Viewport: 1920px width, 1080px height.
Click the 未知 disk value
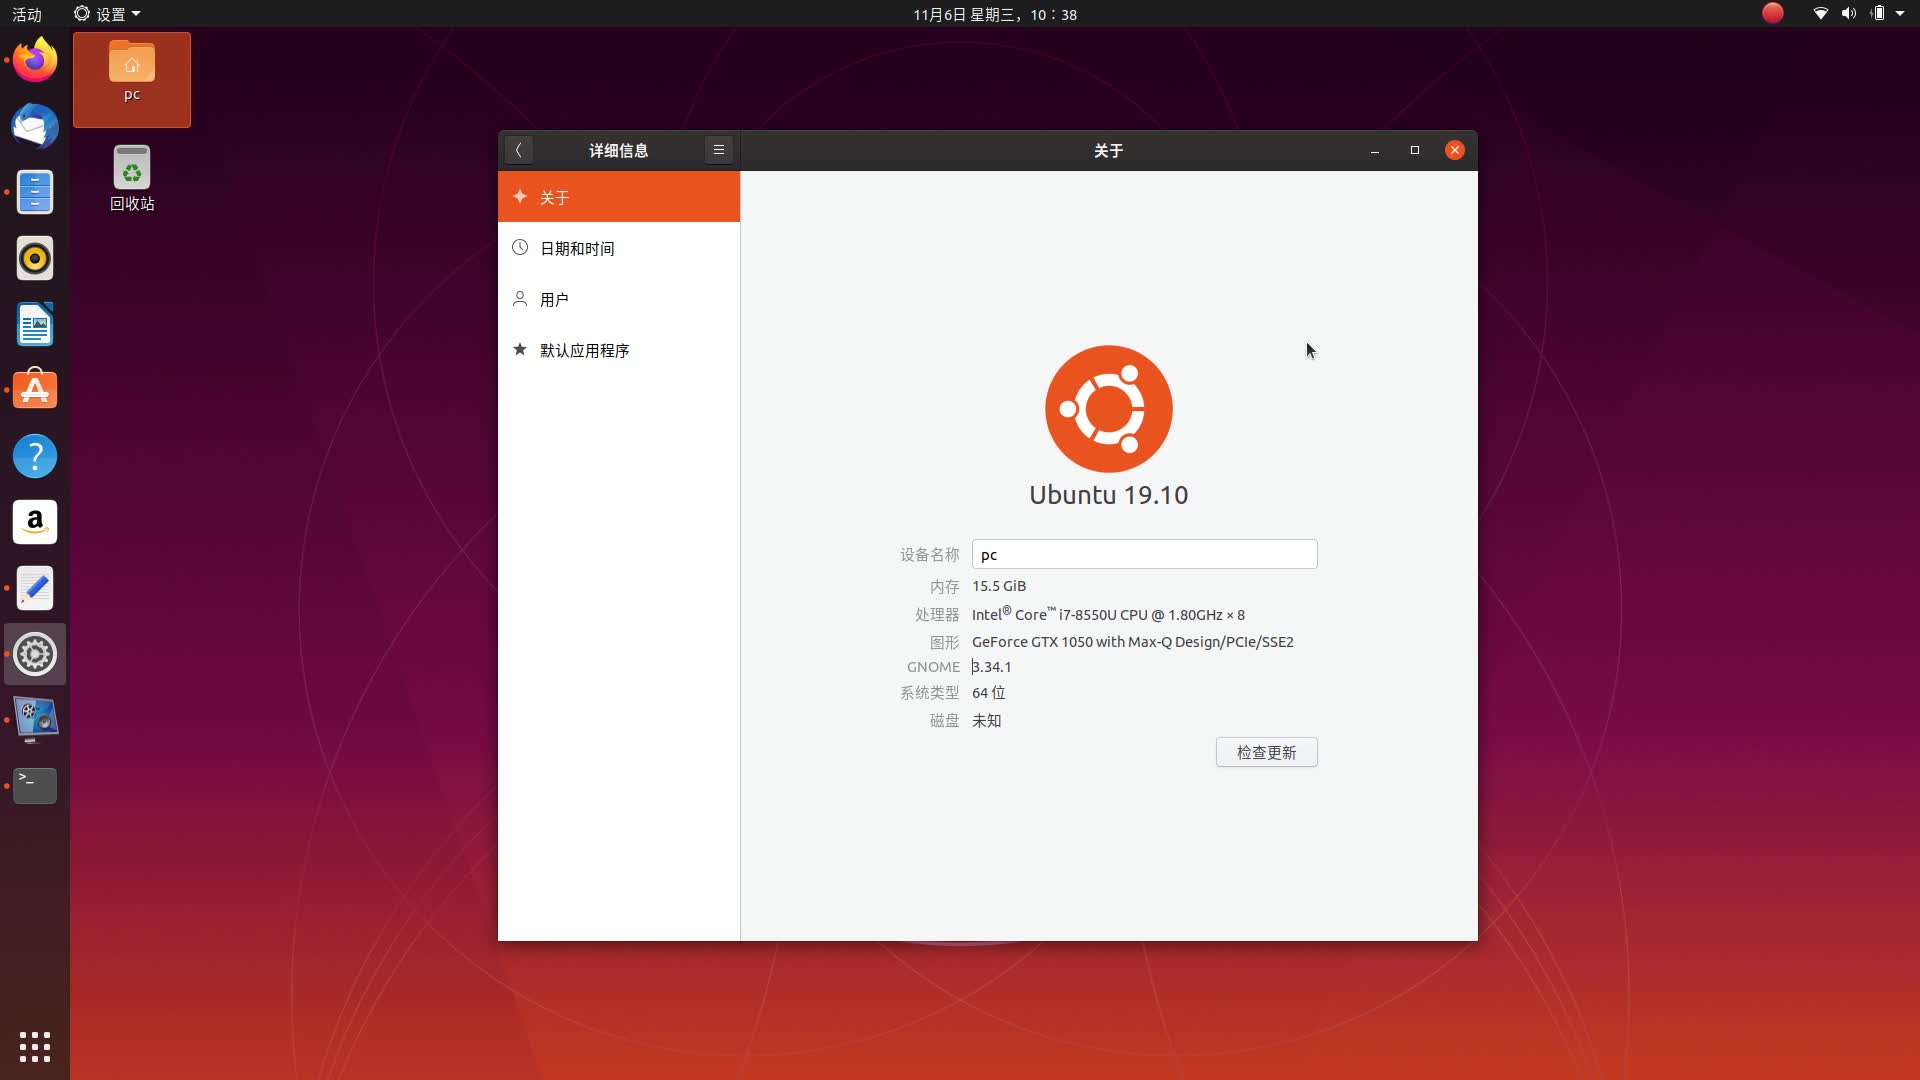click(x=987, y=721)
